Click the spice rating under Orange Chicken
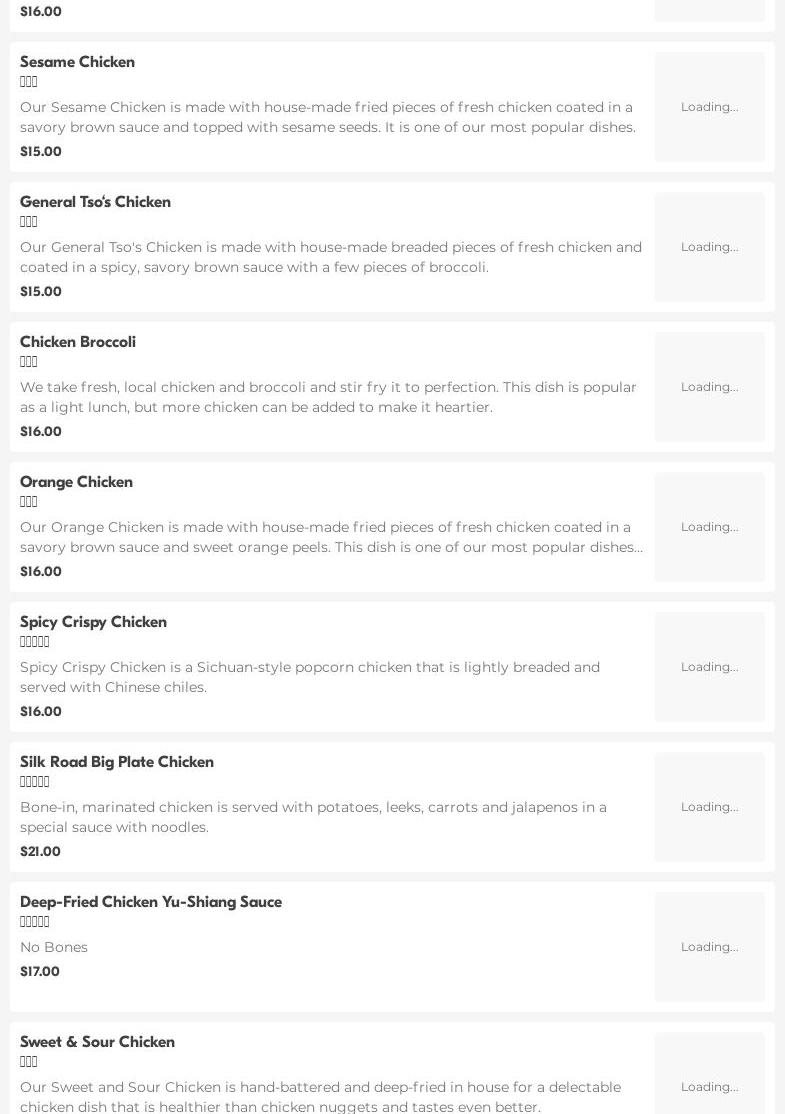Viewport: 785px width, 1114px height. pyautogui.click(x=29, y=502)
